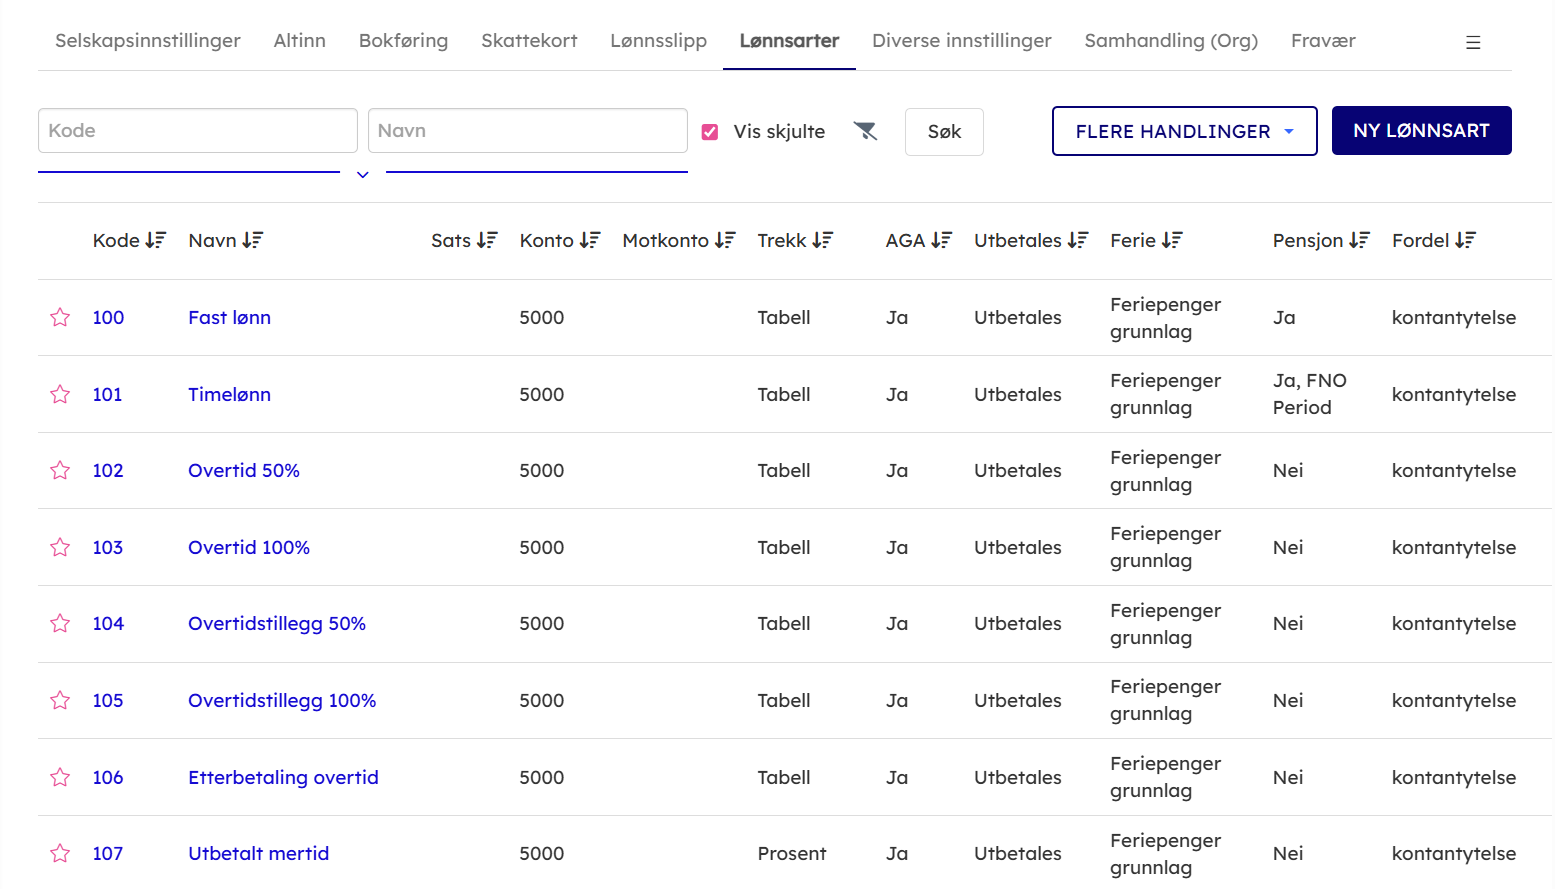Open the Timelønn wage type link
The width and height of the screenshot is (1555, 889).
229,395
